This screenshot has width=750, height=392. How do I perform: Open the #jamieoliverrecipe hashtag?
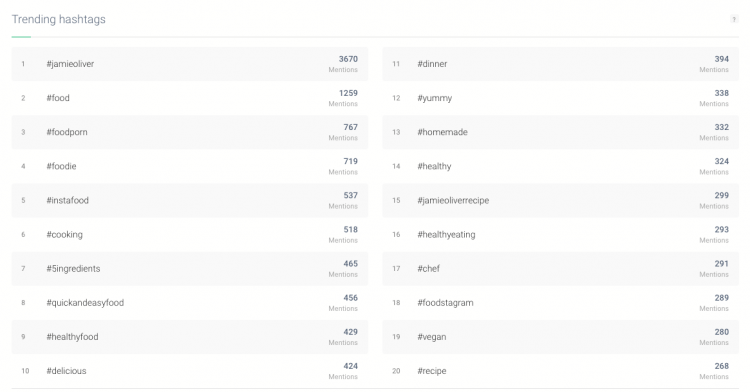(x=453, y=201)
